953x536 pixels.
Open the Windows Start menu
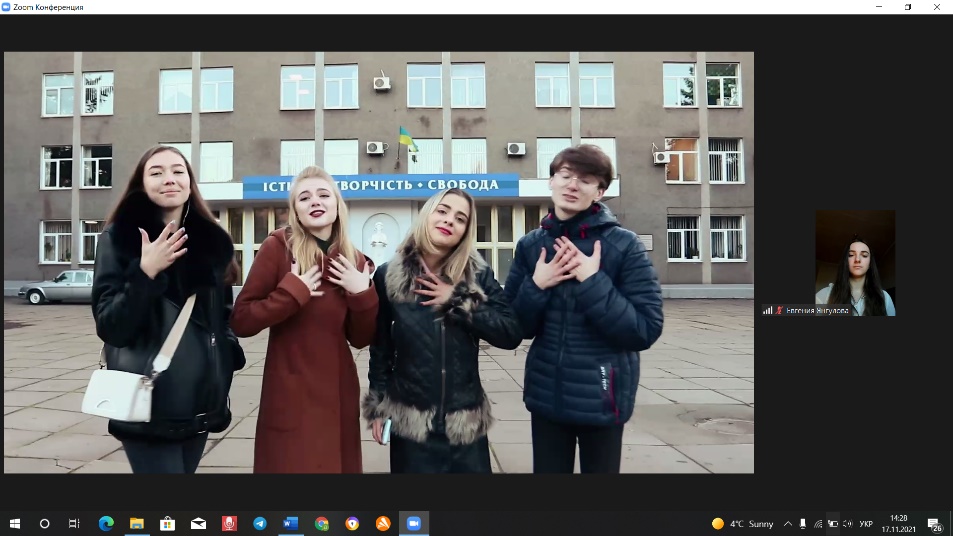coord(15,523)
